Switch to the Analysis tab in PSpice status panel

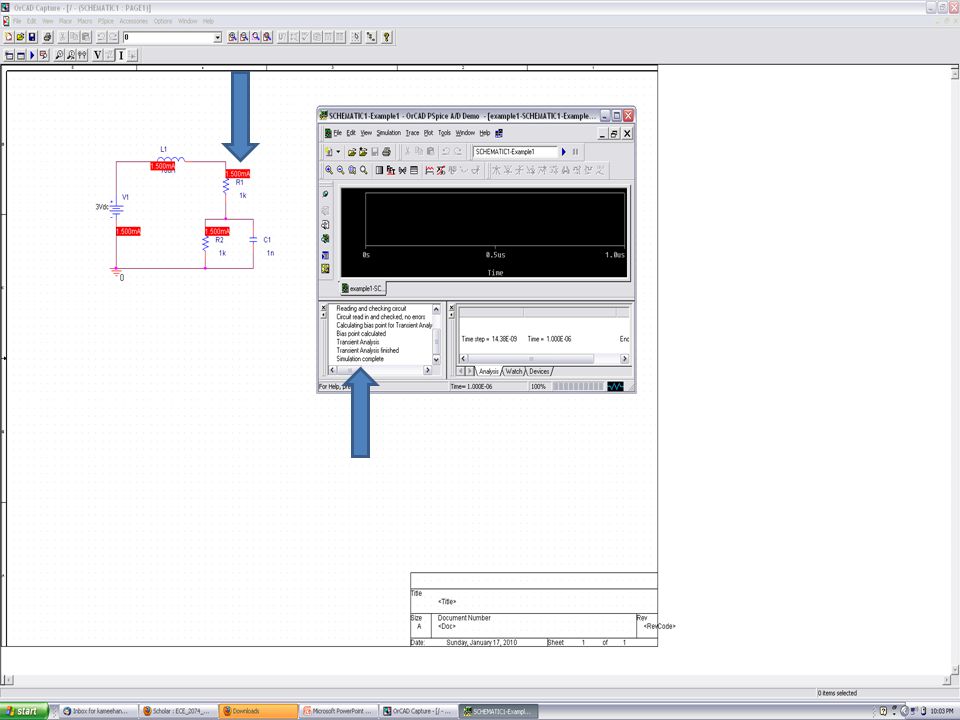click(489, 372)
